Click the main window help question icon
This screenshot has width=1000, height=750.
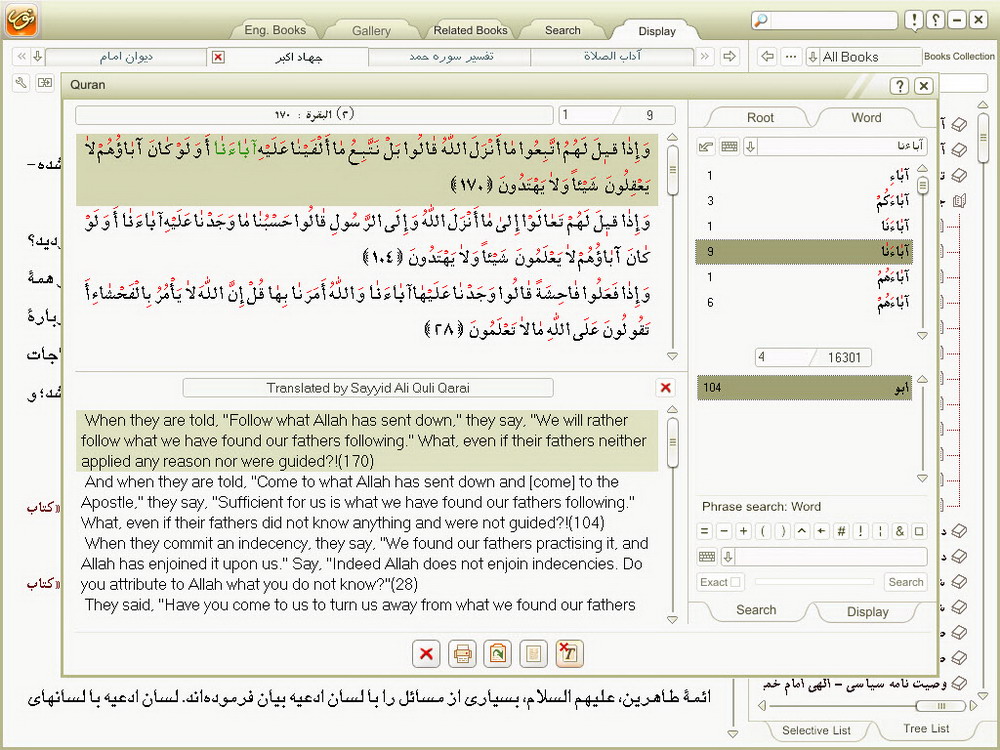[936, 20]
